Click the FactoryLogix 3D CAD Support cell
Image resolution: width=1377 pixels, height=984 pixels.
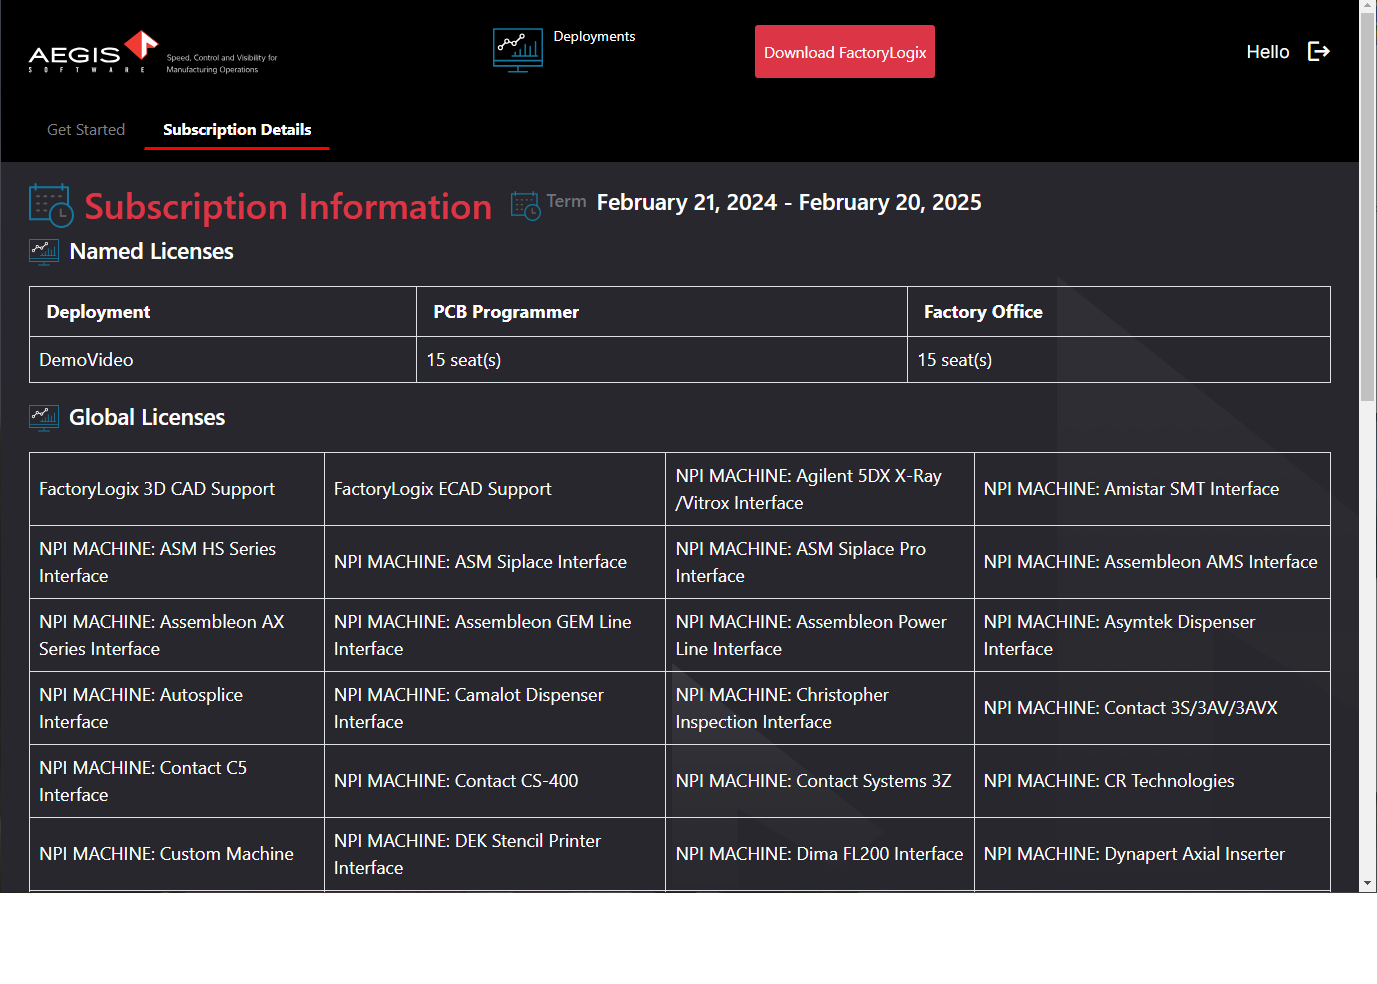click(156, 488)
